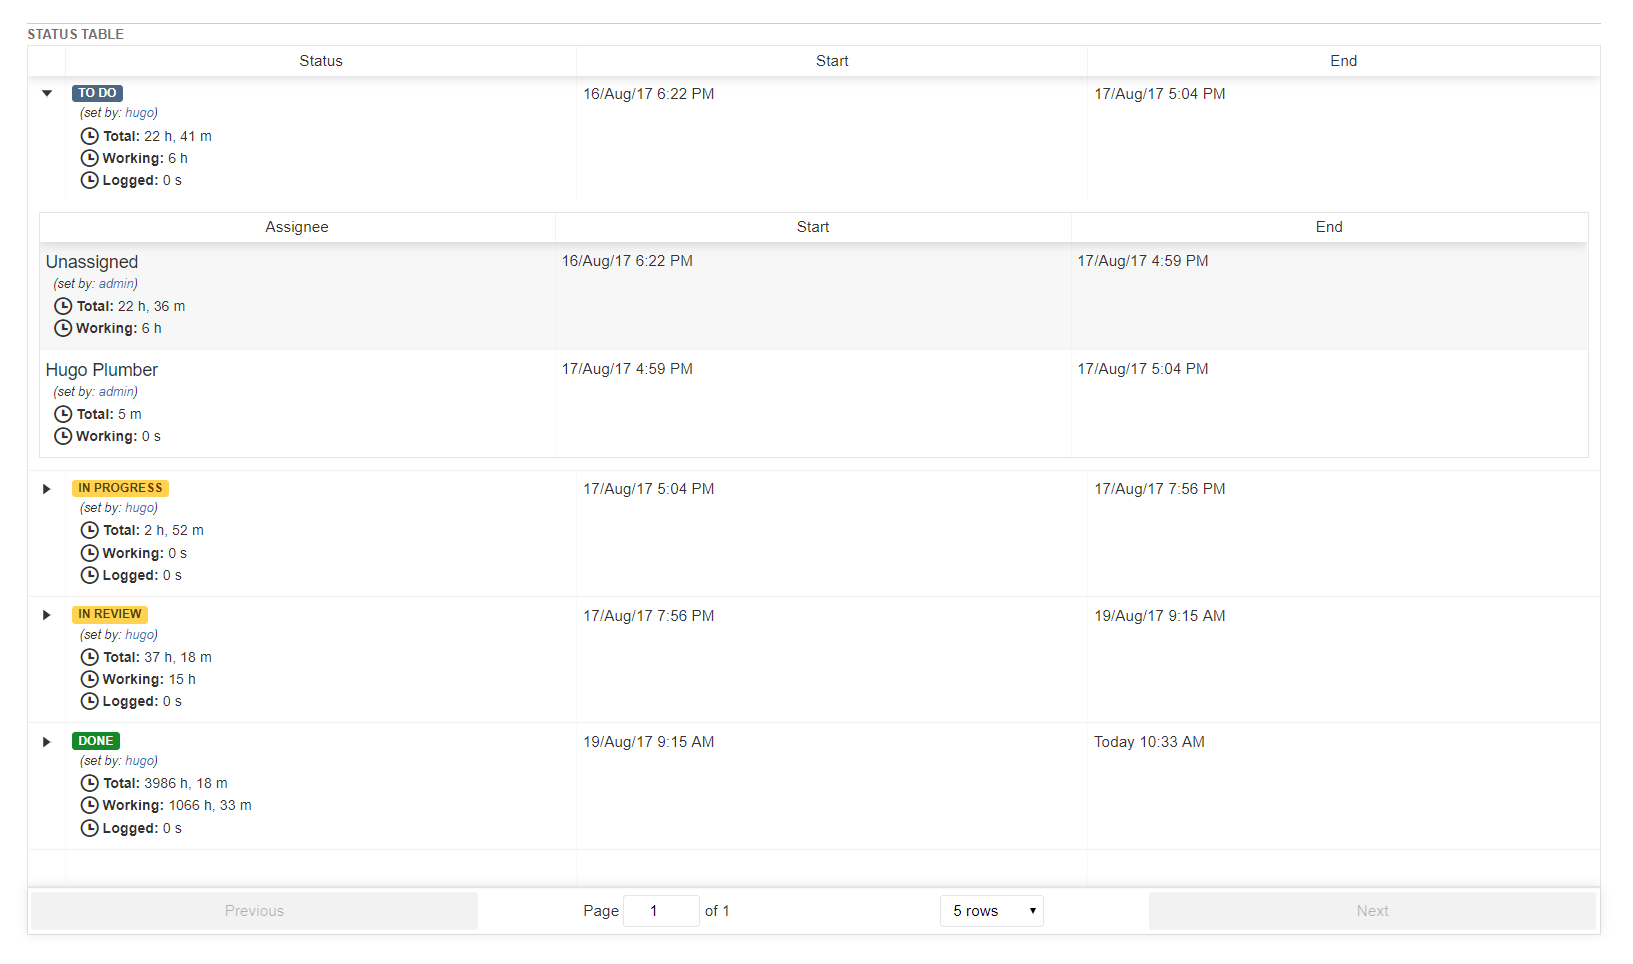Click IN REVIEW end date 19/Aug/17 9:15 AM
This screenshot has height=964, width=1633.
1160,616
